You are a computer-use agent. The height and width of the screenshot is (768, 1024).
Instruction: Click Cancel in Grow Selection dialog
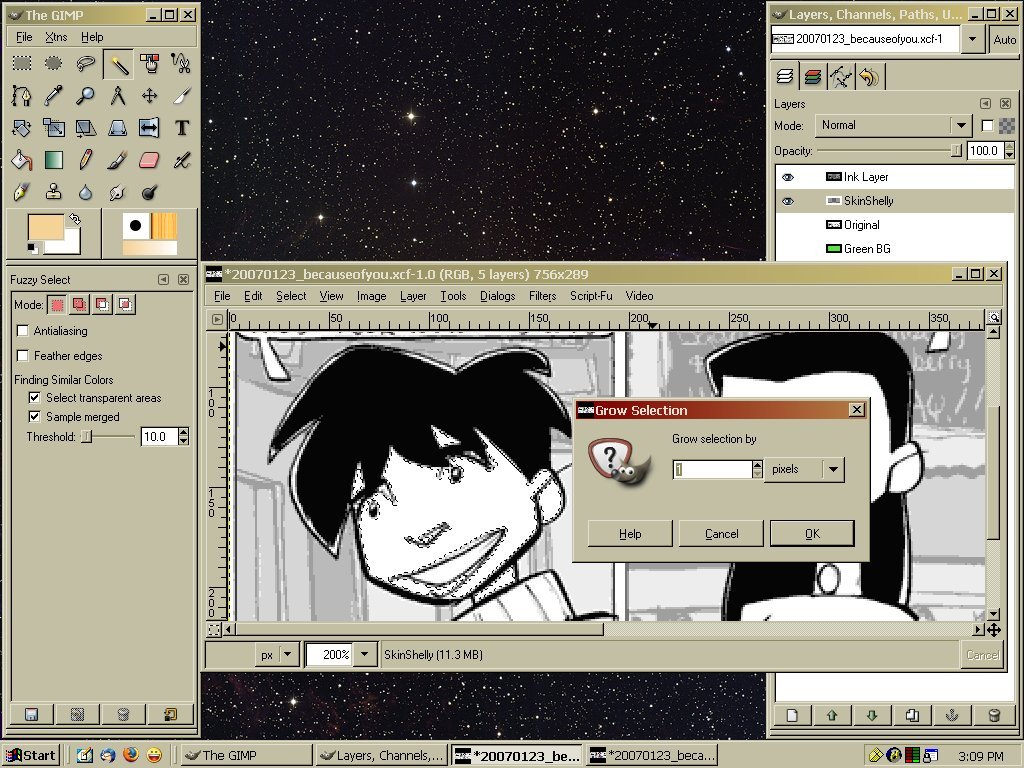[x=722, y=534]
